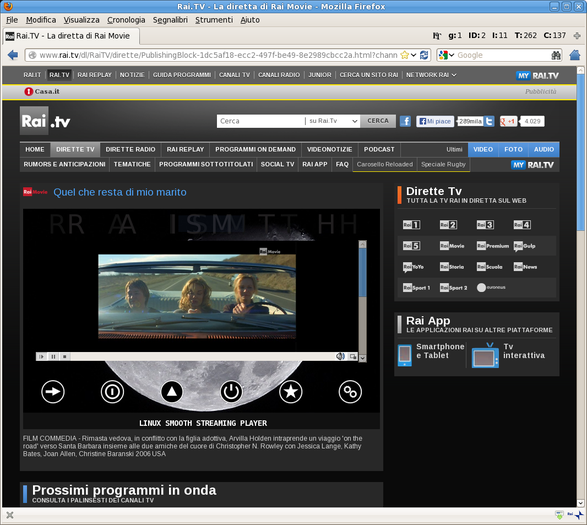Open the Speciale Rugby link
The height and width of the screenshot is (525, 587).
(443, 164)
